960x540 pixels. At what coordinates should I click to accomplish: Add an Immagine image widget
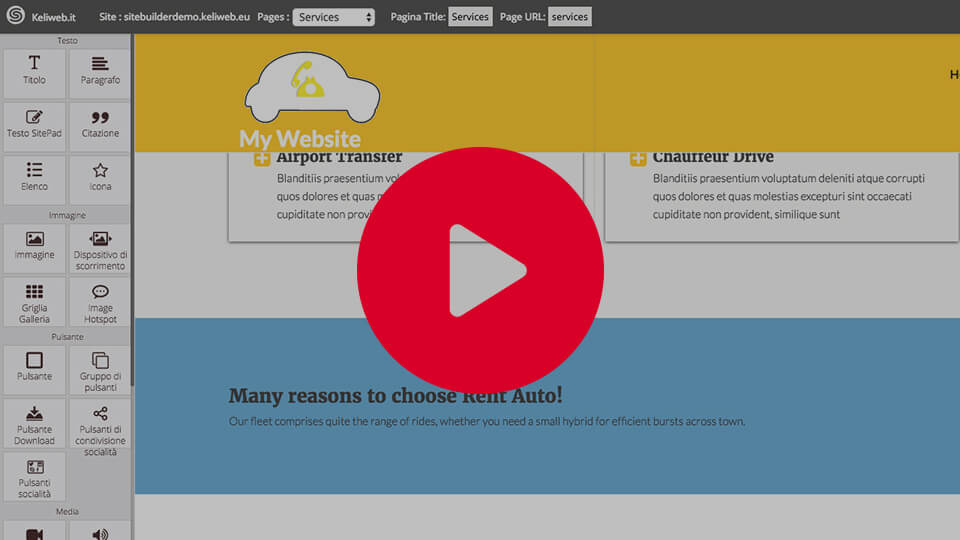pyautogui.click(x=34, y=246)
